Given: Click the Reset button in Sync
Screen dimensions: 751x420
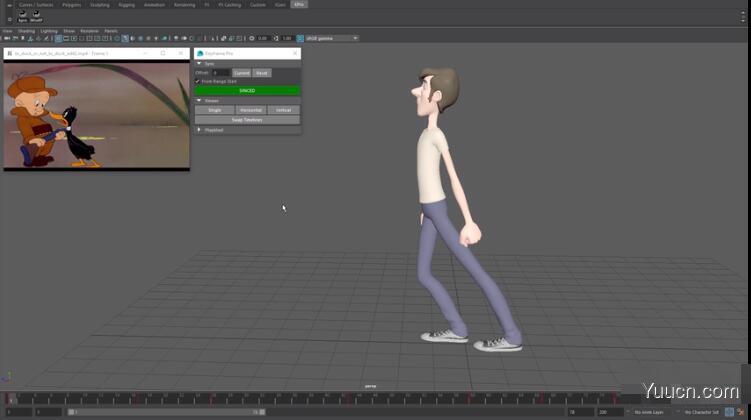Looking at the screenshot, I should point(262,73).
